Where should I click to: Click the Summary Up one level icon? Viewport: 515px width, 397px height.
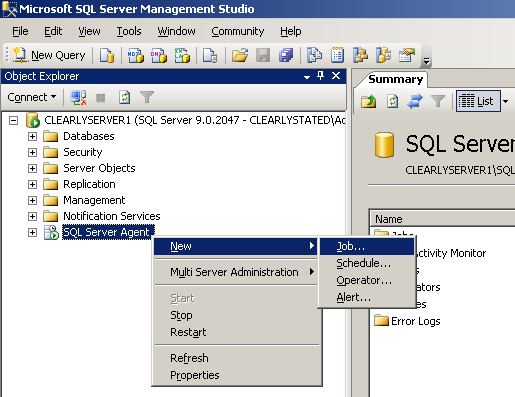pos(369,101)
